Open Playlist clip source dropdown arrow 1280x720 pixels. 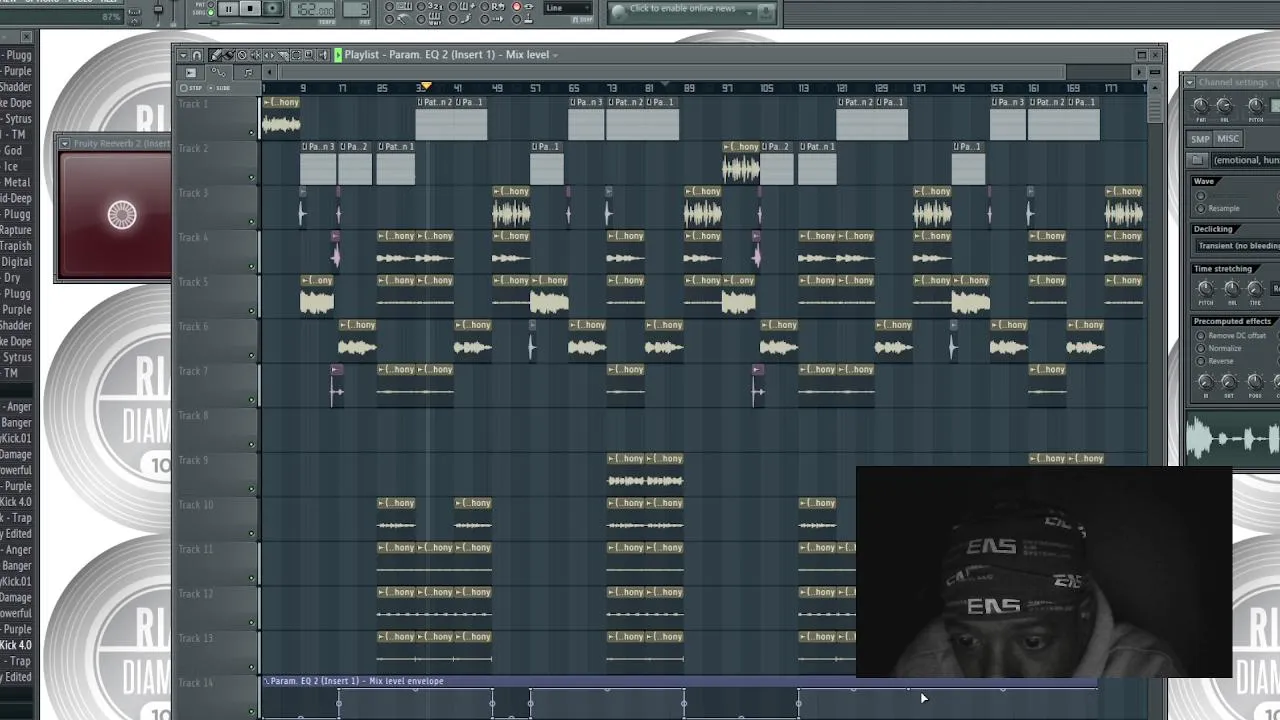555,55
